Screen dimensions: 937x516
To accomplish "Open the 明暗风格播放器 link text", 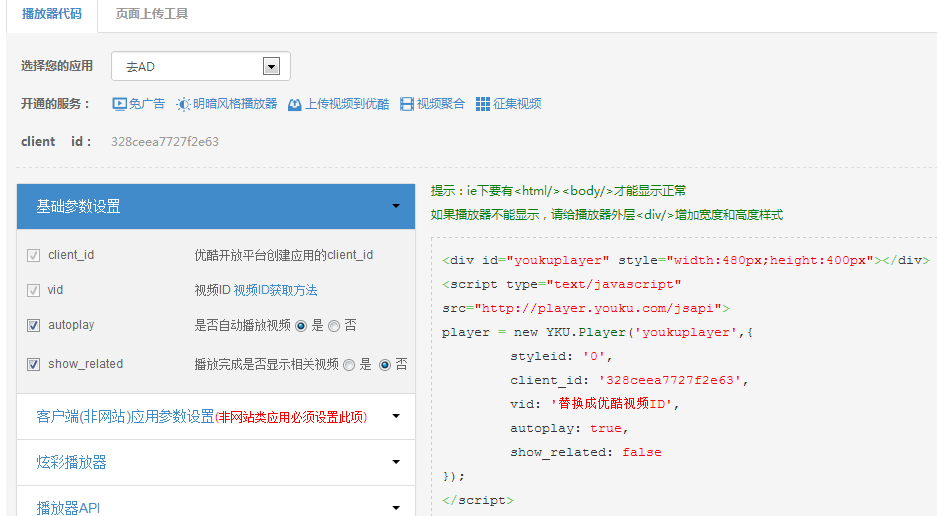I will pyautogui.click(x=235, y=103).
